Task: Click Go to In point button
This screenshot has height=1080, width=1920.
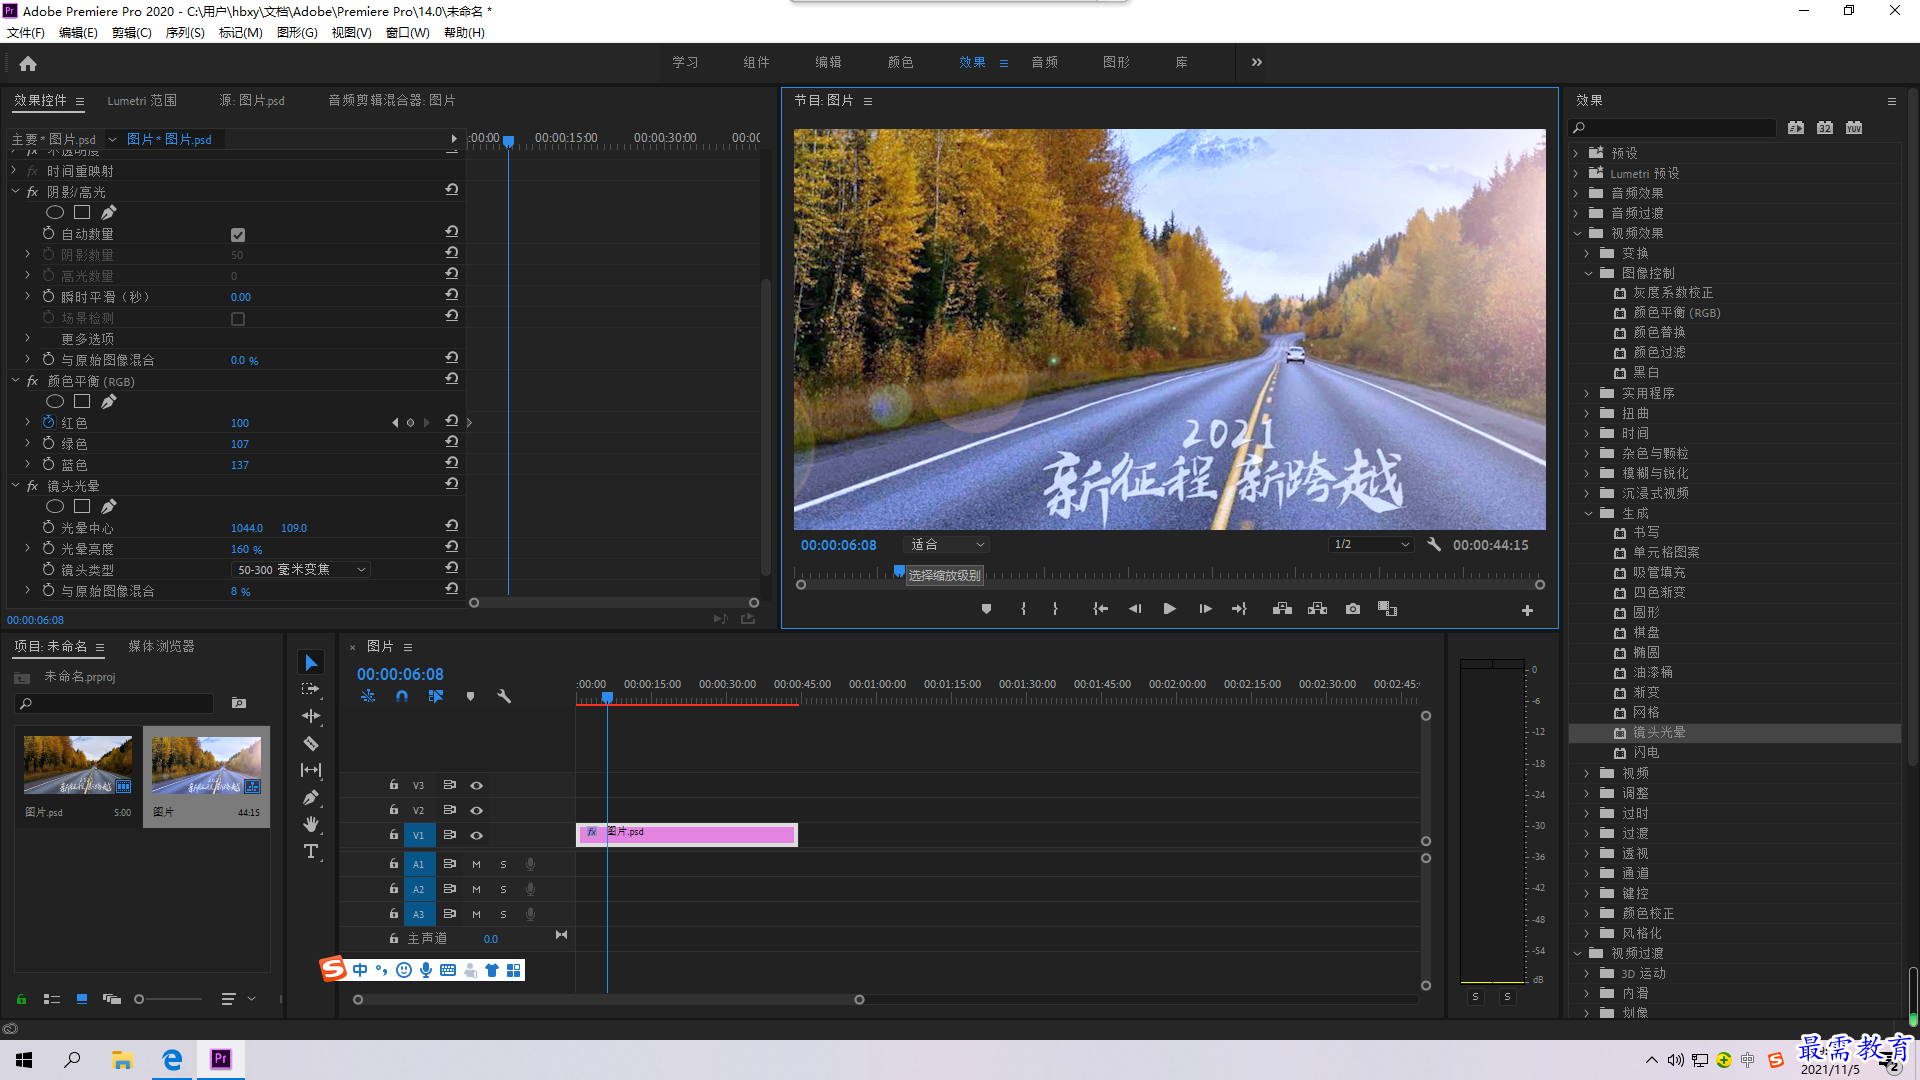Action: pyautogui.click(x=1100, y=609)
